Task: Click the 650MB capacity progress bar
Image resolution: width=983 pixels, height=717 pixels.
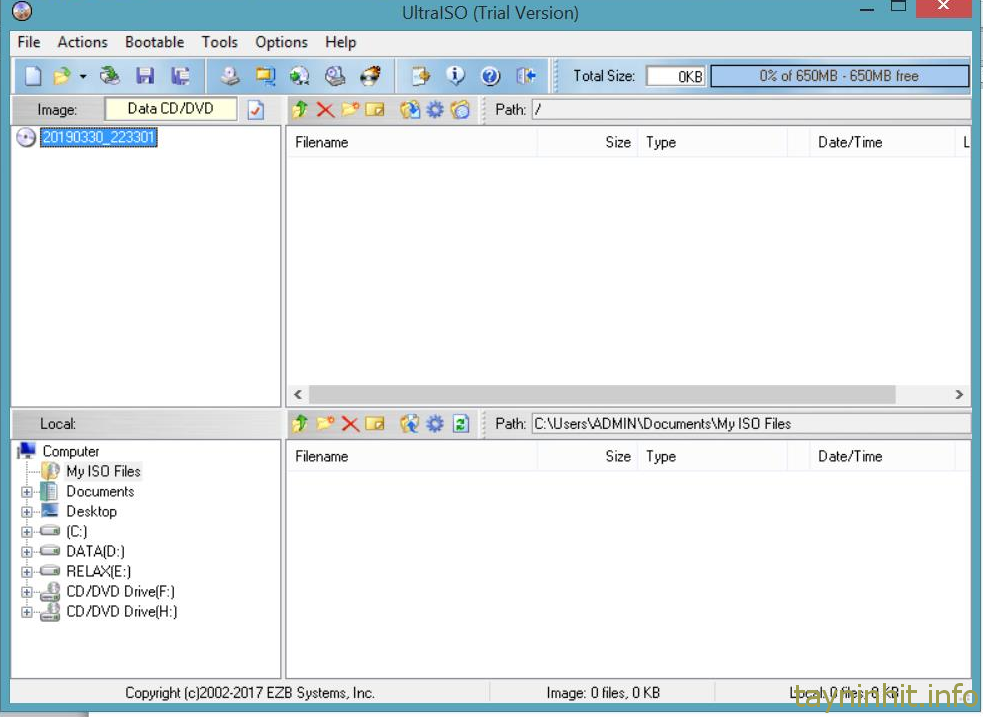Action: pos(839,76)
